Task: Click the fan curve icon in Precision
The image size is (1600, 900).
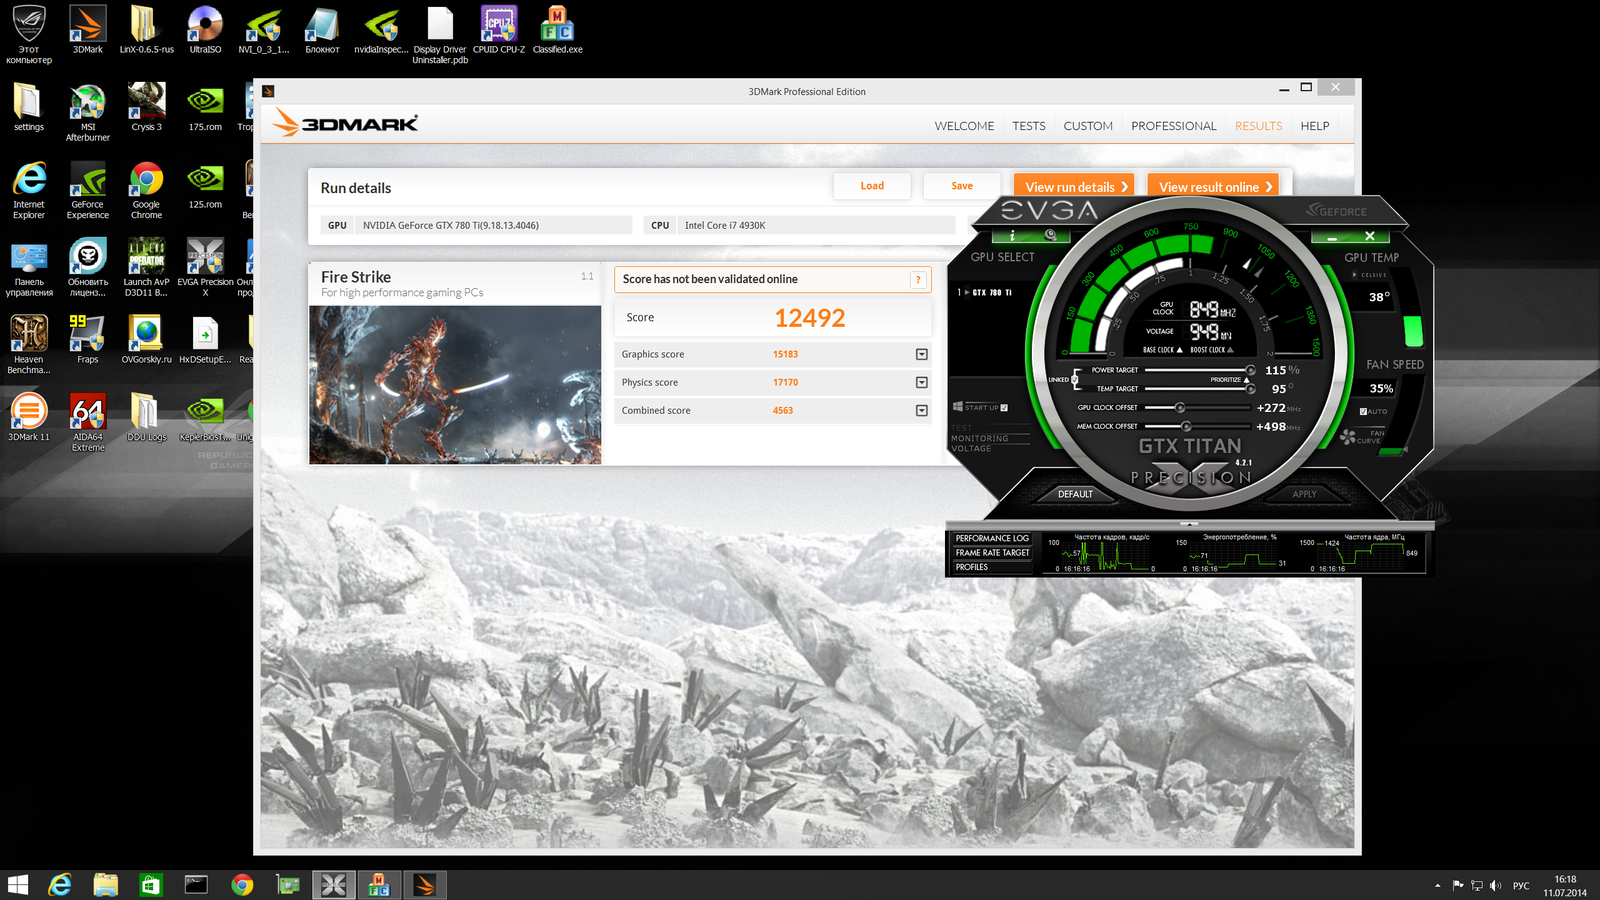Action: [1348, 437]
